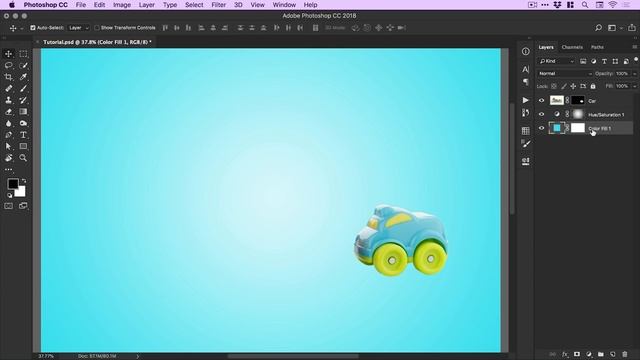The image size is (640, 360).
Task: Click the Photoshop search icon
Action: [598, 28]
